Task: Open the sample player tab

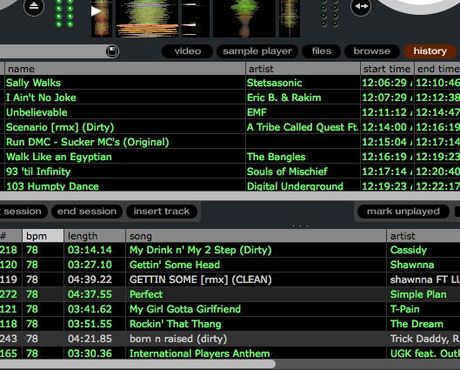Action: pyautogui.click(x=257, y=51)
